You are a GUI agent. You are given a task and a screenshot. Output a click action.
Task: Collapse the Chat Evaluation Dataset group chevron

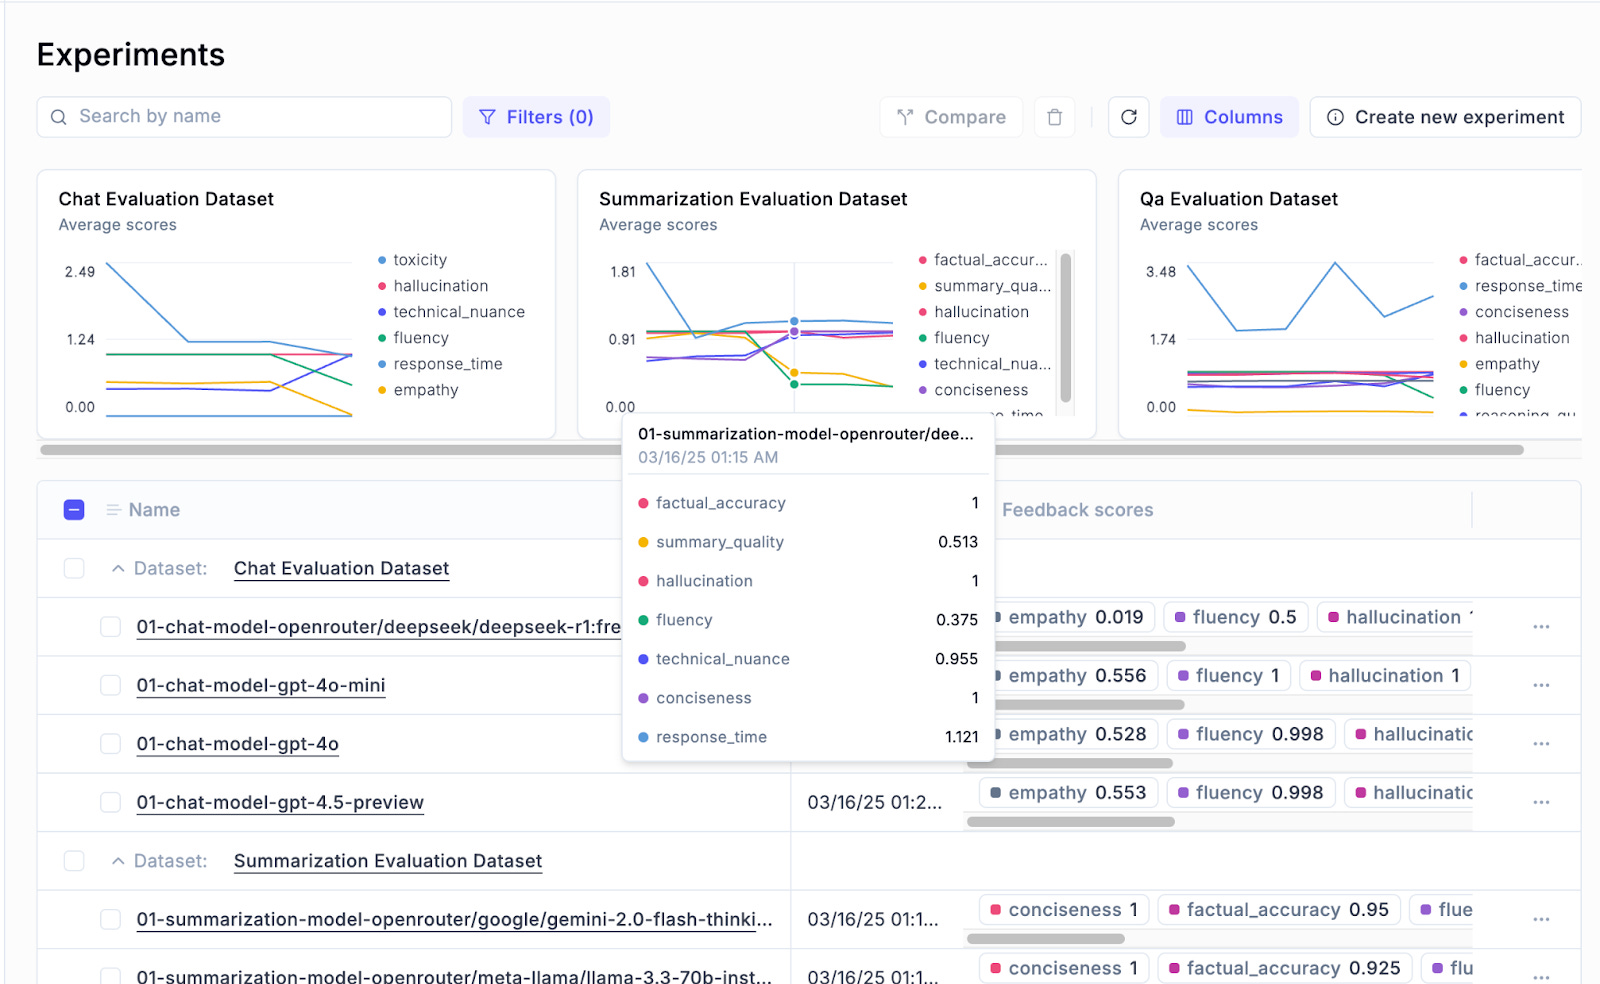[118, 568]
